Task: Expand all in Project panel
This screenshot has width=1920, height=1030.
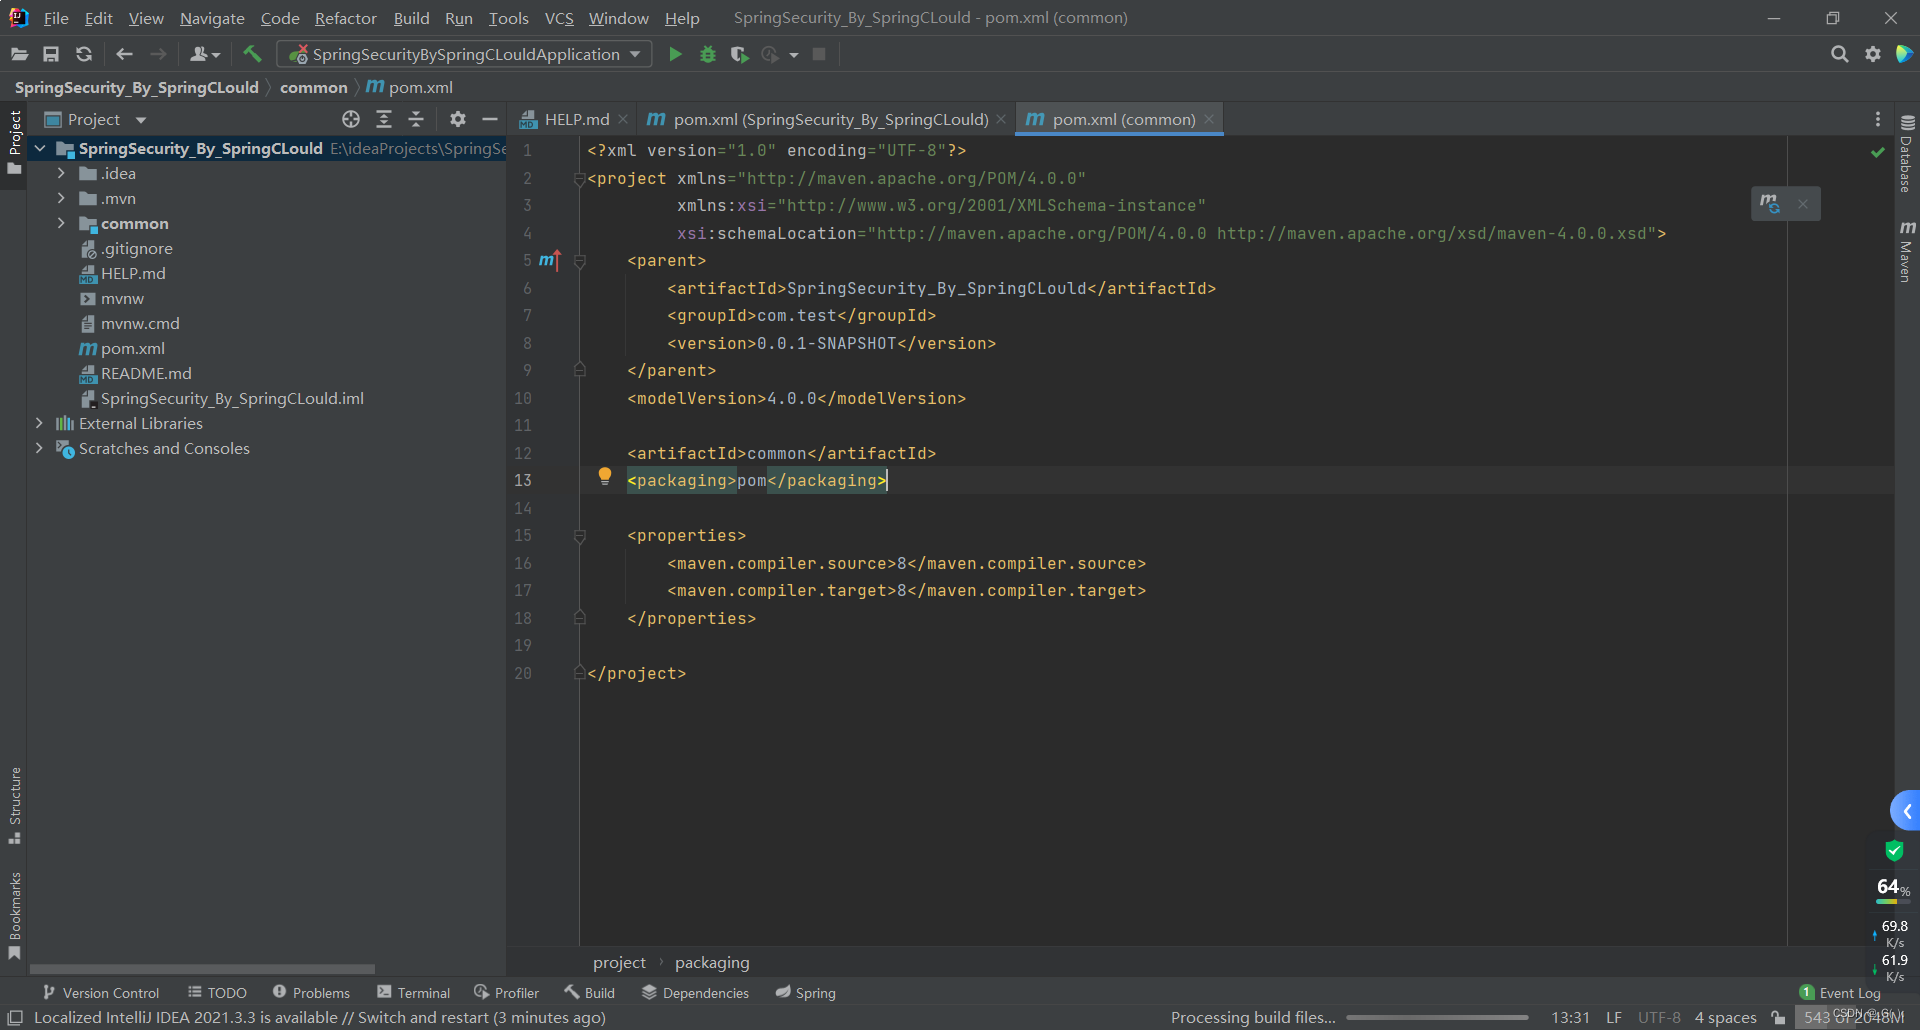Action: (384, 119)
